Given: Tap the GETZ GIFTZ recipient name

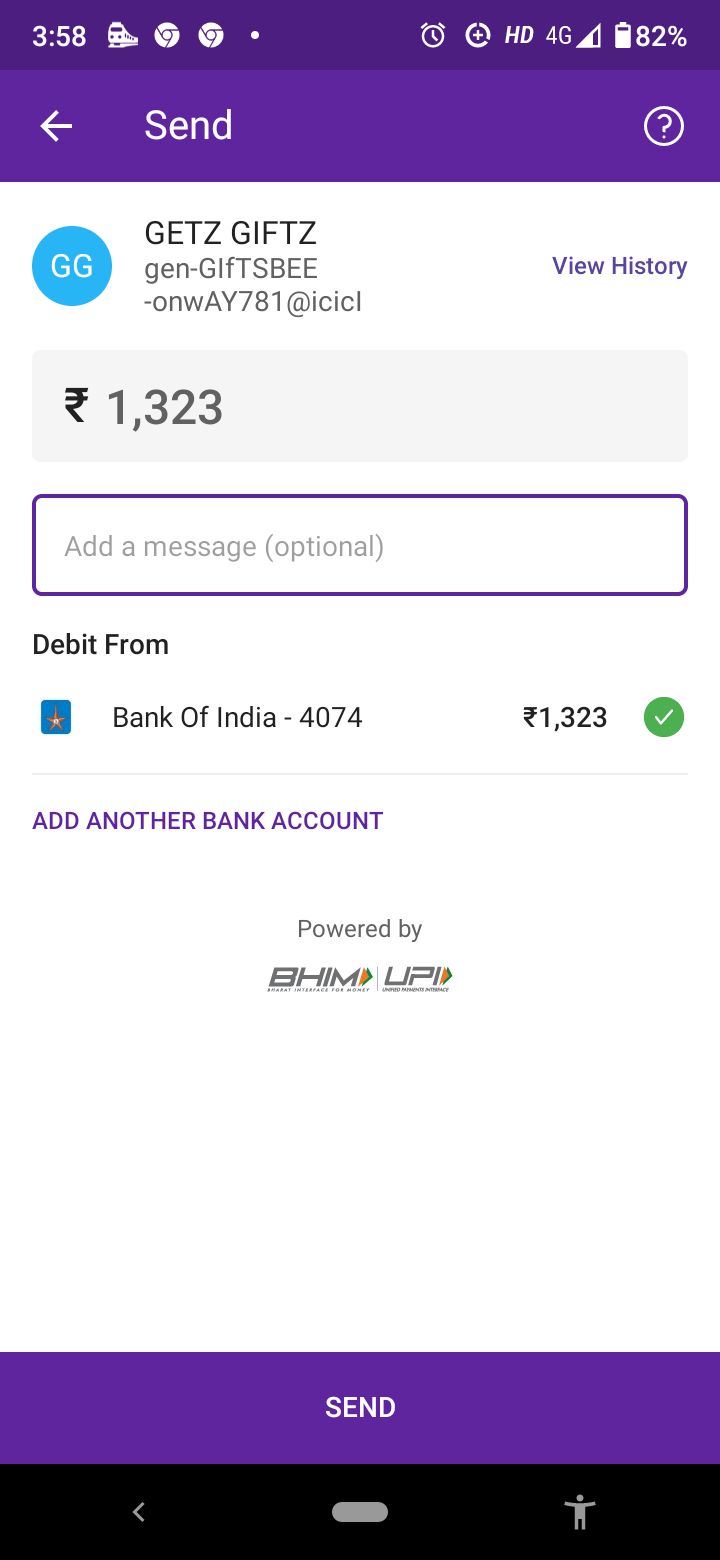Looking at the screenshot, I should [x=231, y=233].
